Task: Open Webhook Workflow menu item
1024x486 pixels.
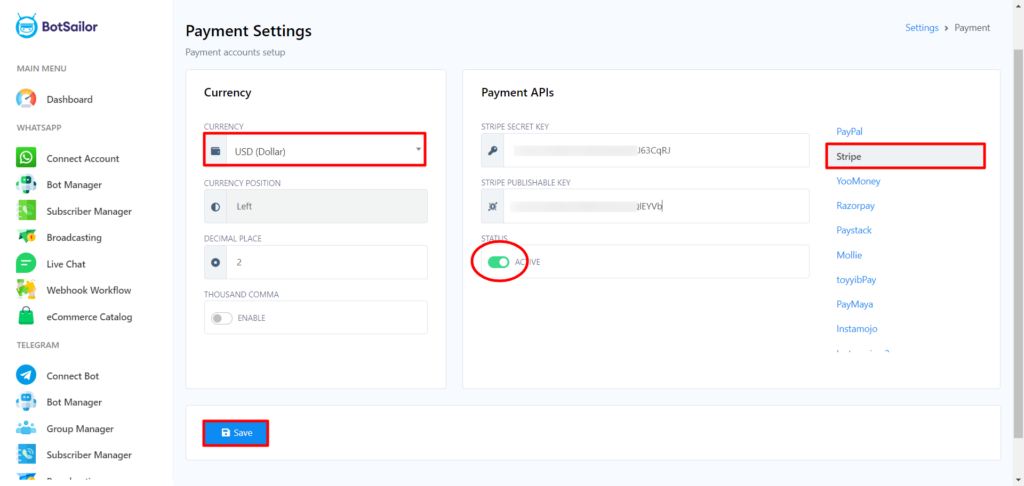Action: point(89,290)
